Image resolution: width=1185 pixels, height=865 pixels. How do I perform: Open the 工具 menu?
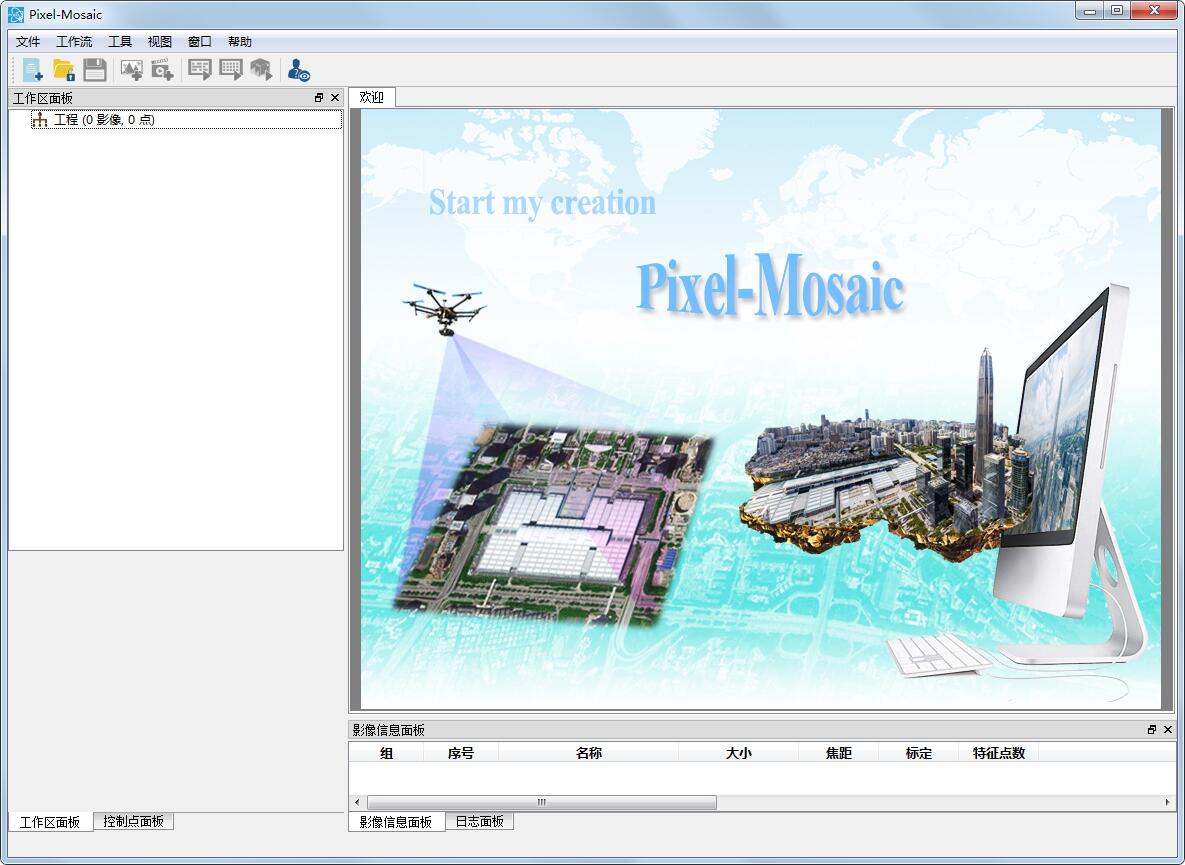(x=120, y=42)
